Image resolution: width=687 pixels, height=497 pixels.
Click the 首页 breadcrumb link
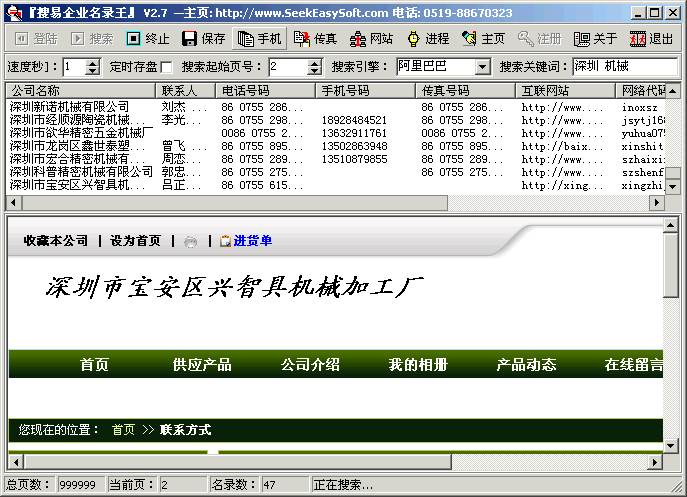(x=123, y=430)
